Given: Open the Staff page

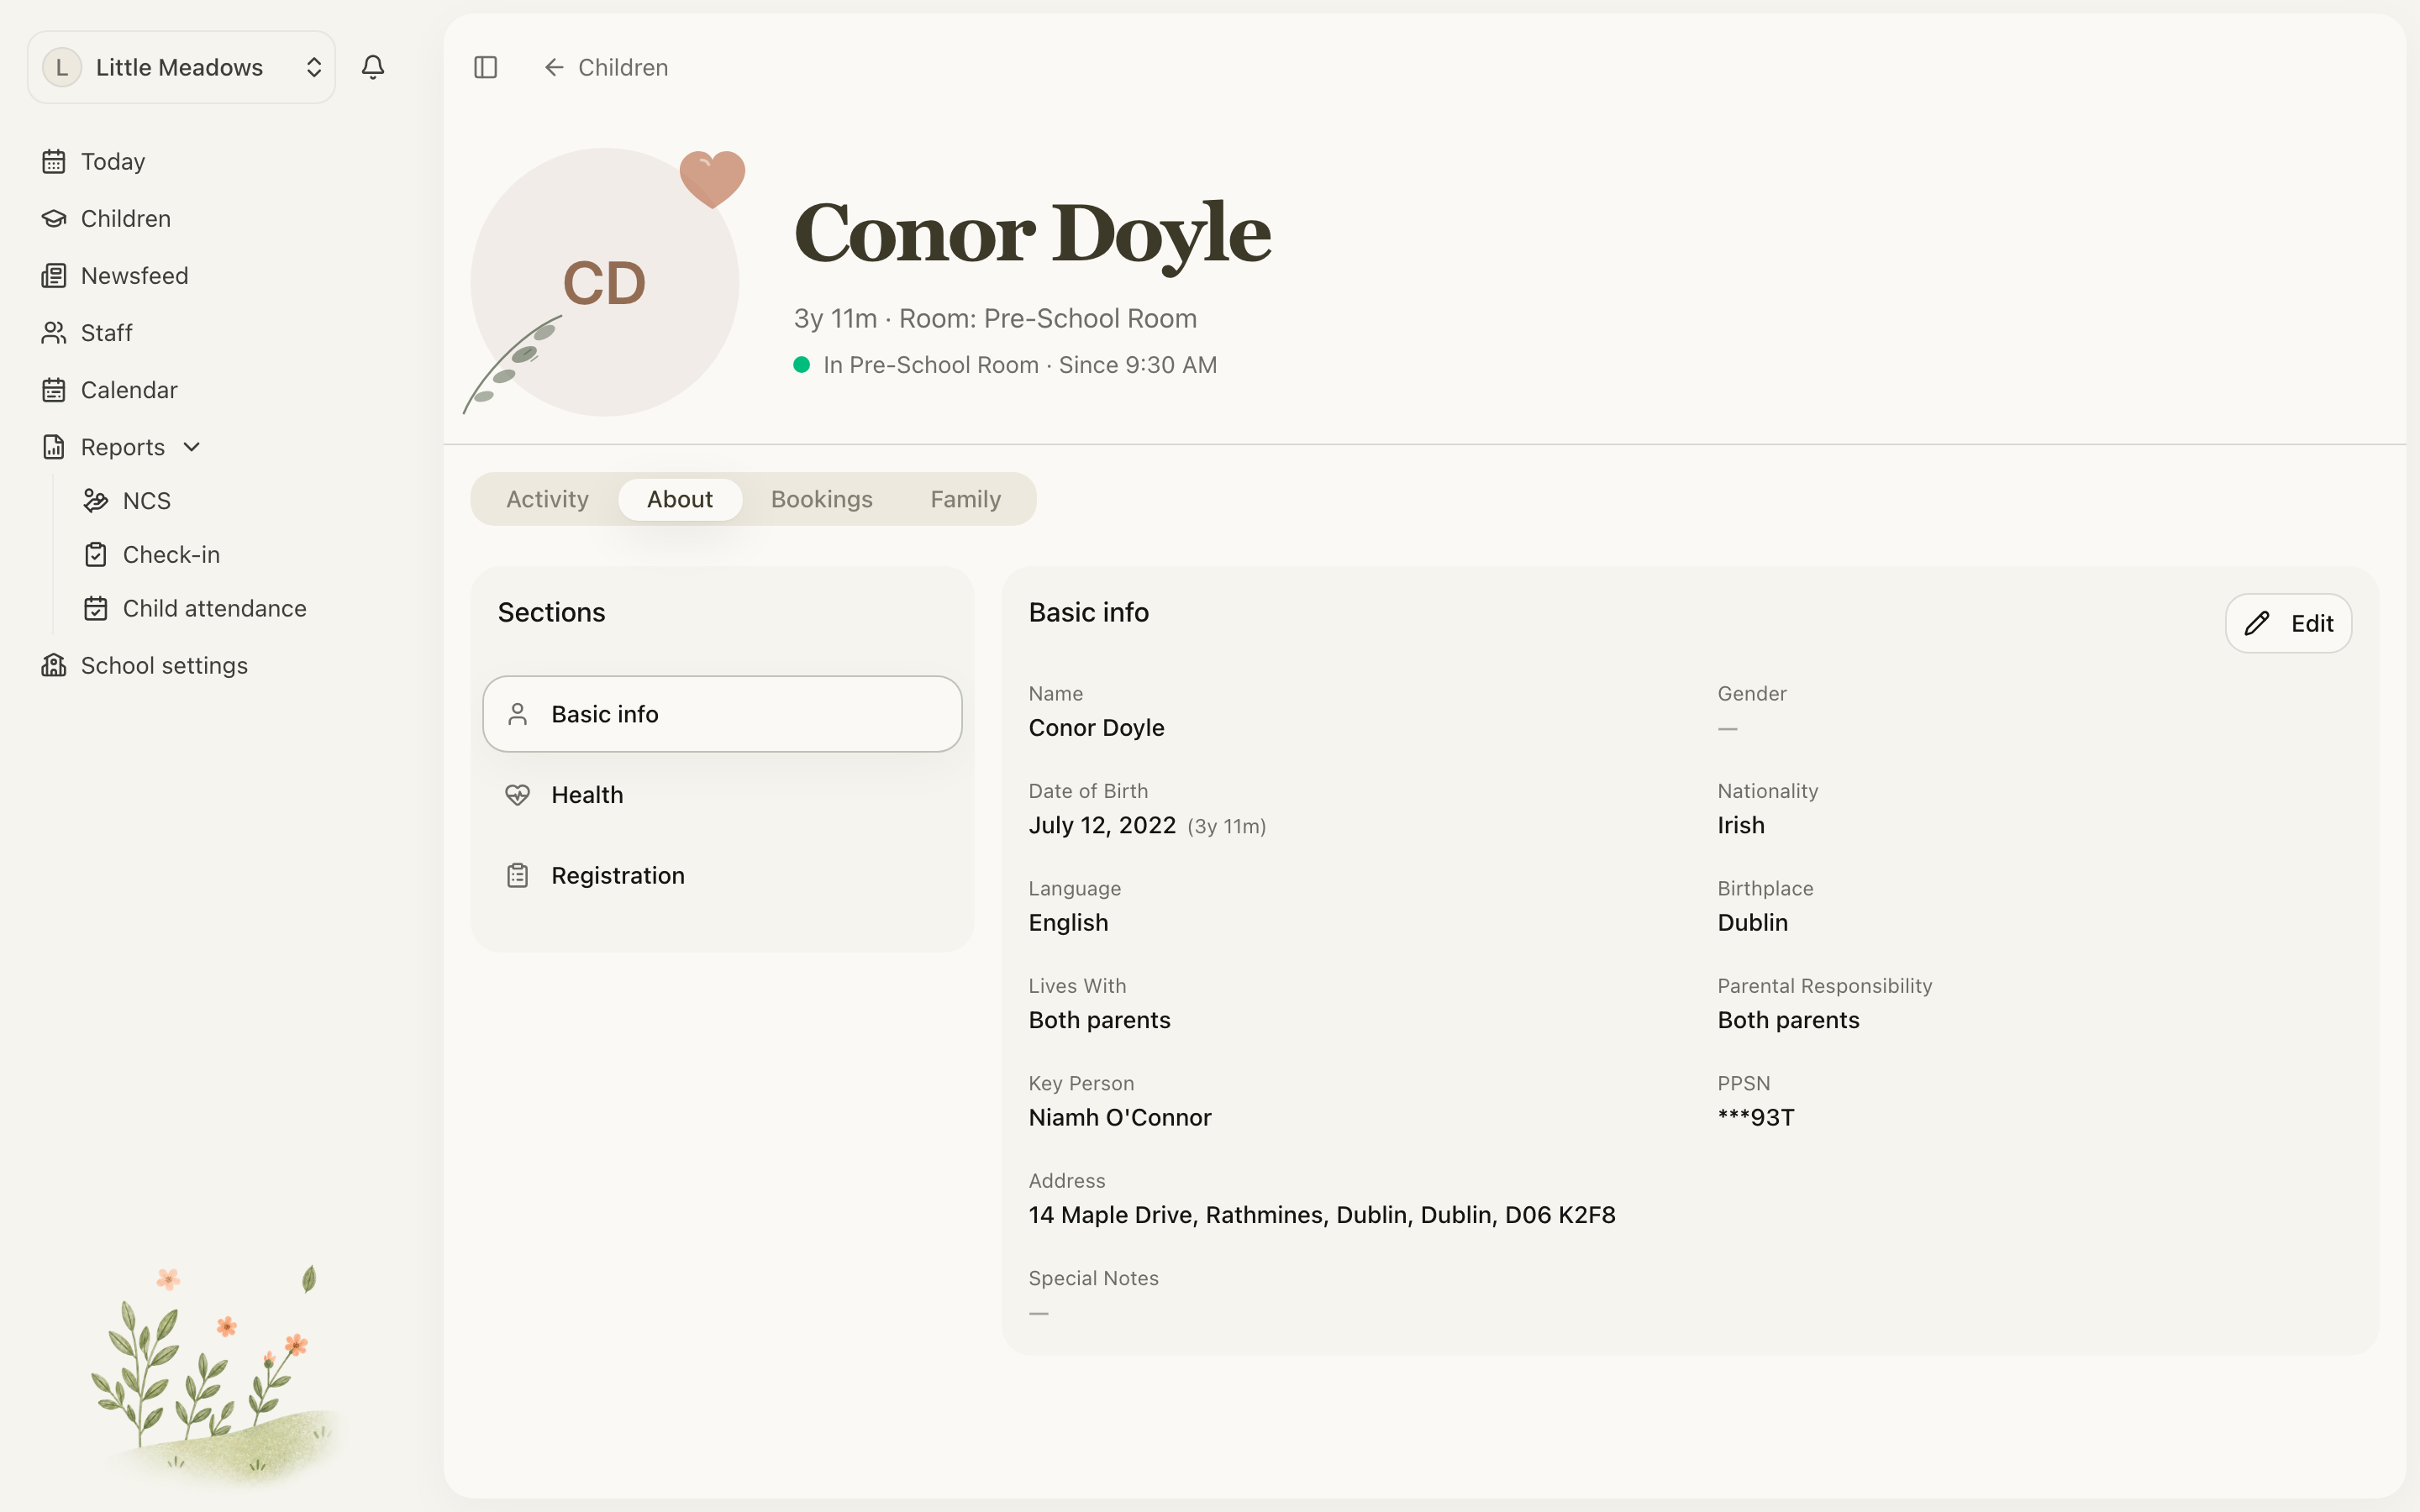Looking at the screenshot, I should tap(107, 332).
